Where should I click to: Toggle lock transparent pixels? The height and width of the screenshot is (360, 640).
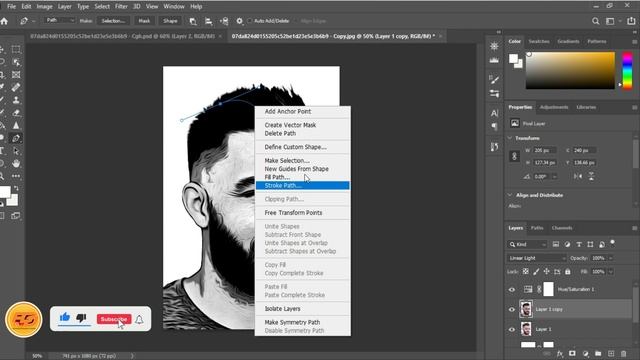[x=526, y=271]
